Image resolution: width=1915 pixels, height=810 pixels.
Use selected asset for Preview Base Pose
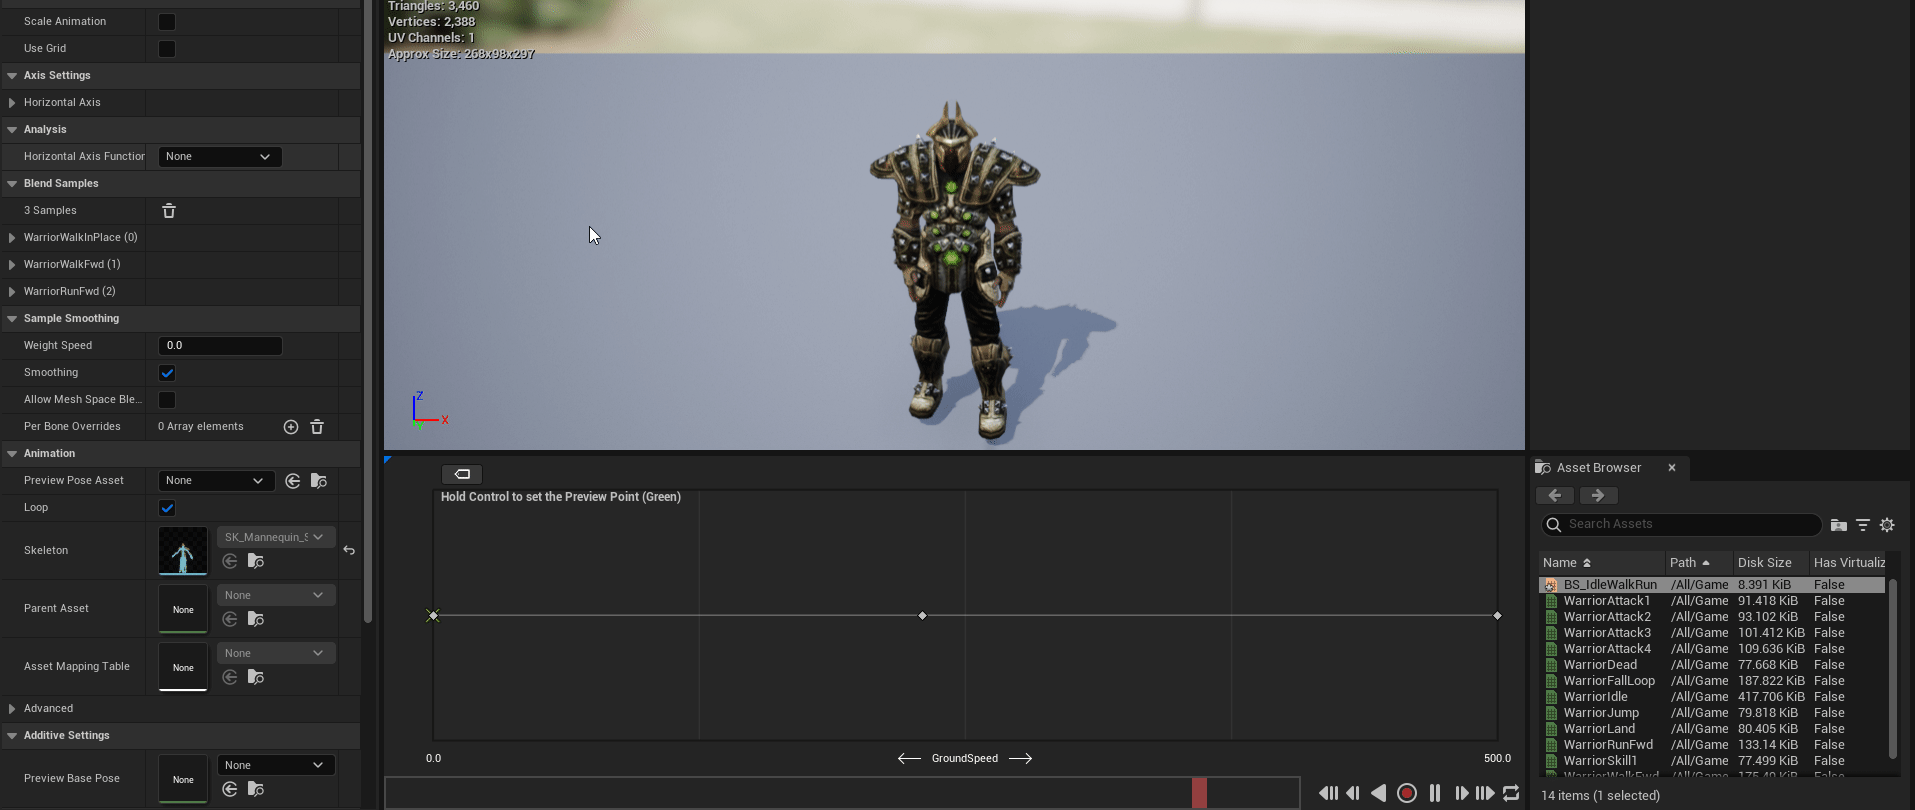tap(230, 790)
